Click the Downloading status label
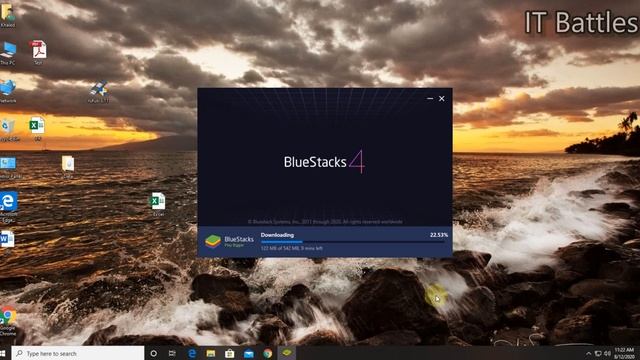Viewport: 640px width, 360px height. pos(277,235)
